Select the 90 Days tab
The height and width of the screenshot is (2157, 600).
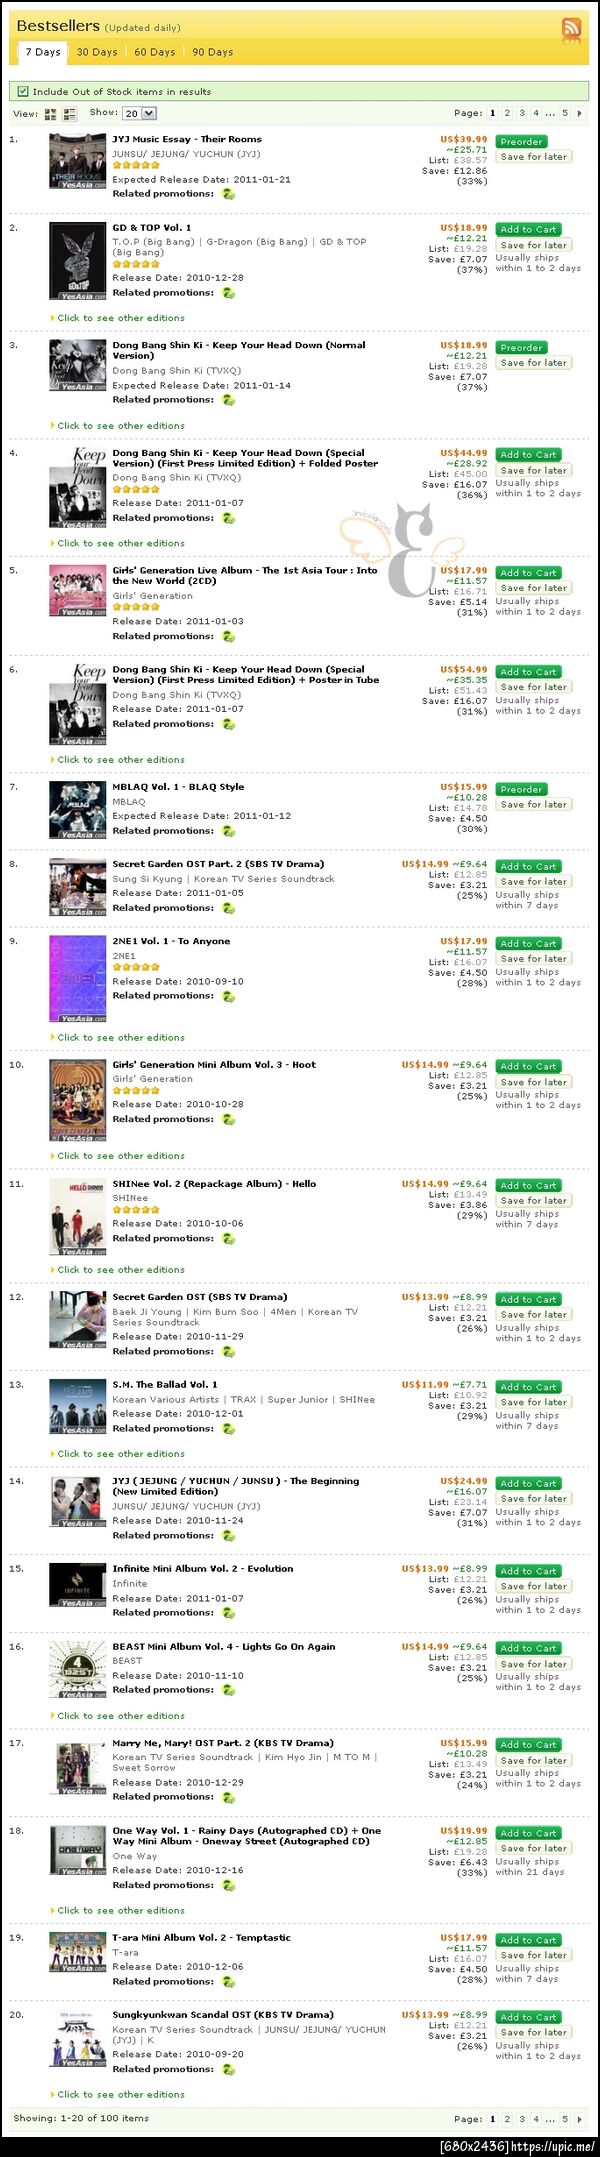point(212,52)
